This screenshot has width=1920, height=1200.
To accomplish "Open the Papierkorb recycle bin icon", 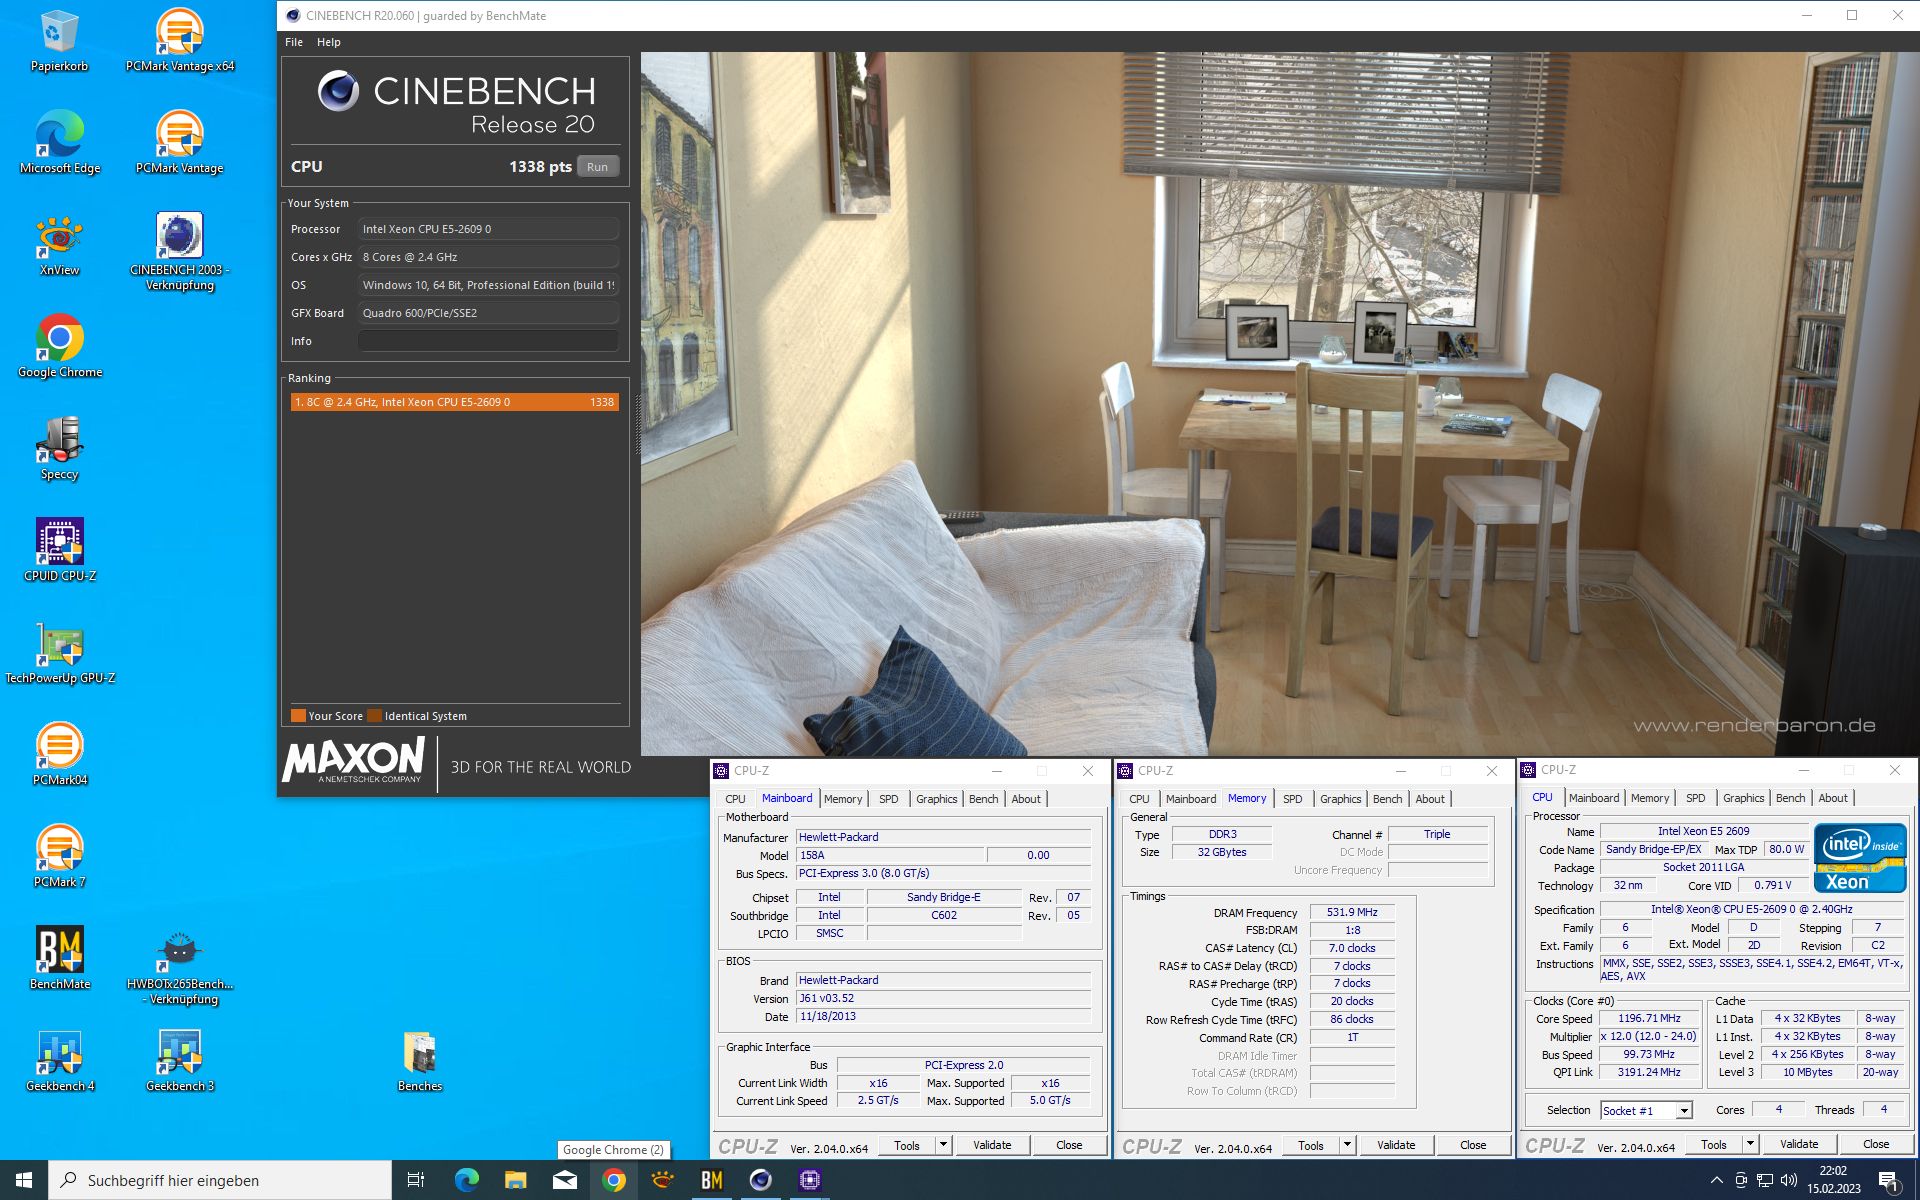I will [x=59, y=41].
